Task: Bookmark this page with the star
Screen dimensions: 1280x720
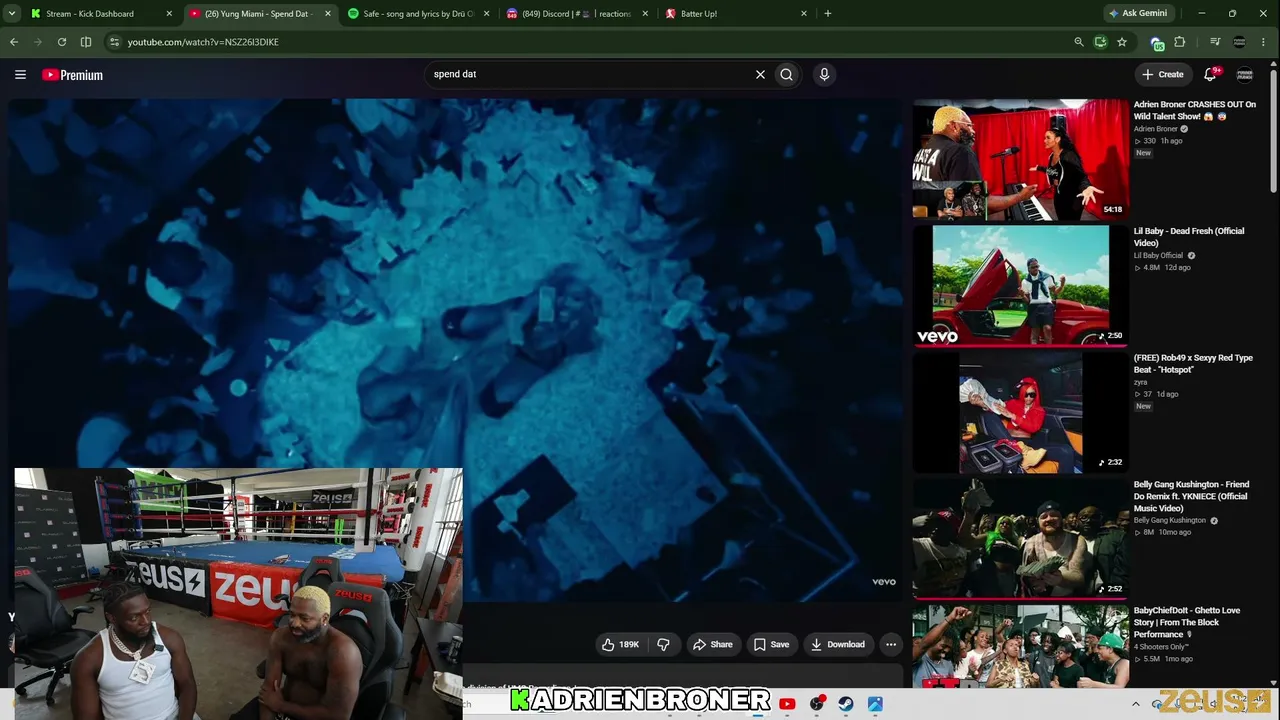Action: click(1122, 42)
